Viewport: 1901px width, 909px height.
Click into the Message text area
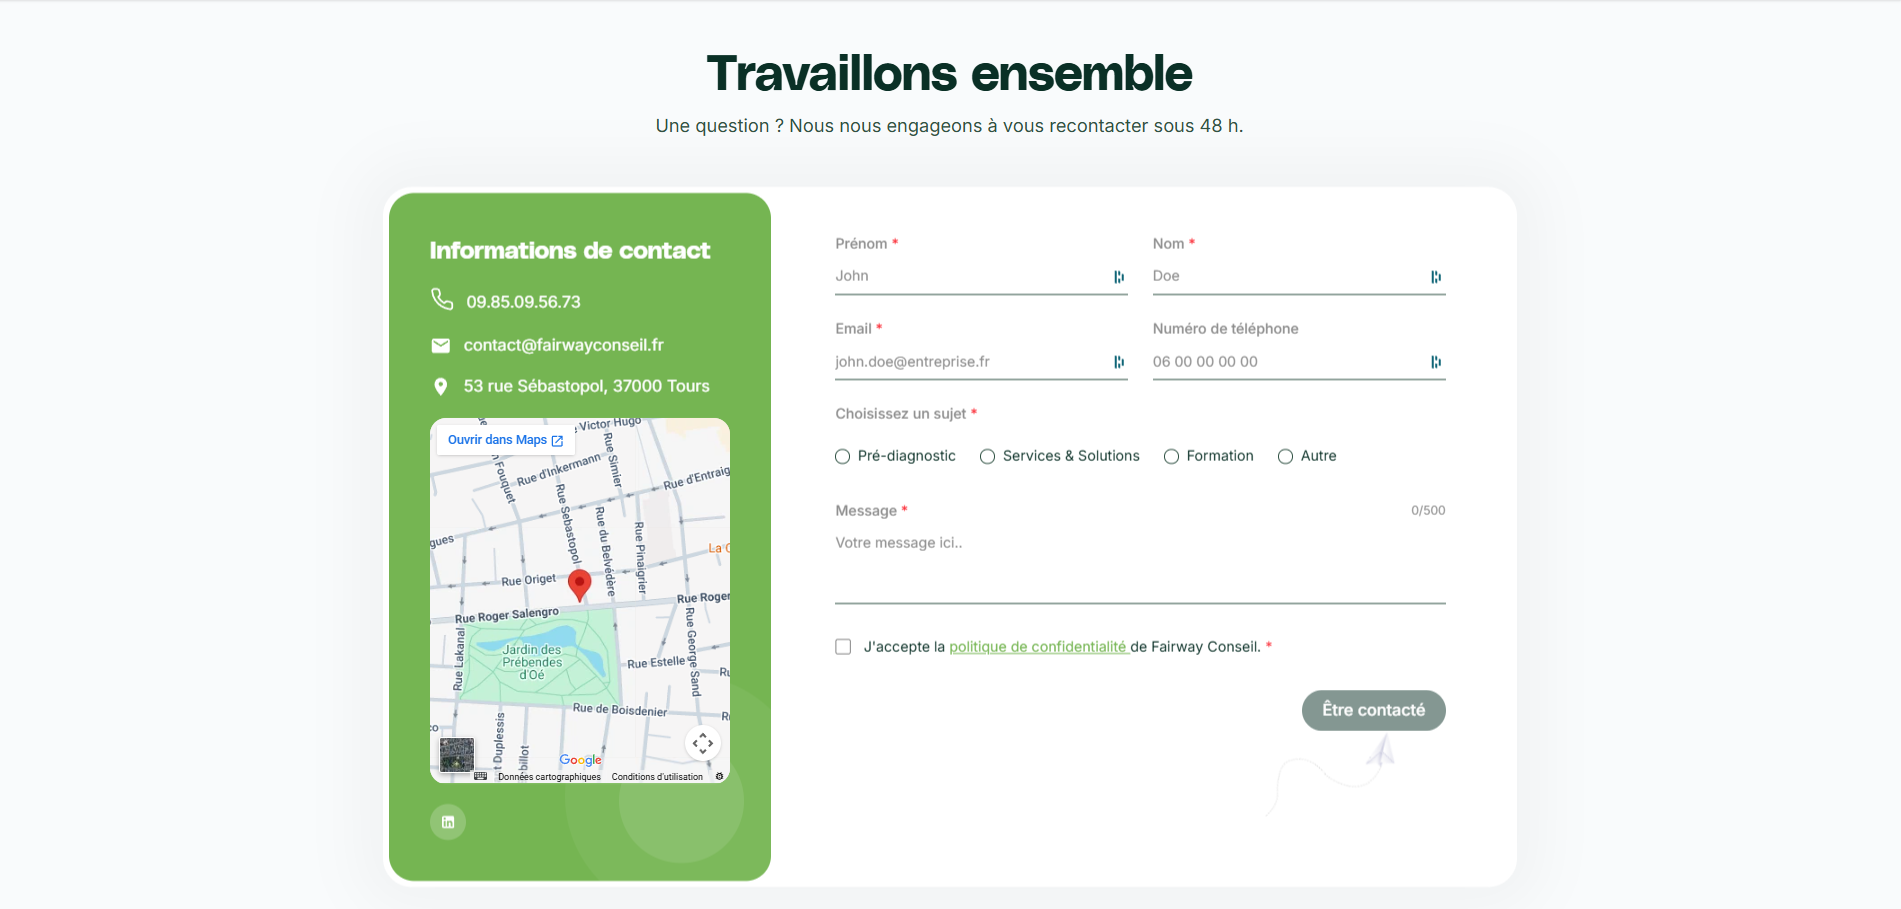click(x=1141, y=566)
